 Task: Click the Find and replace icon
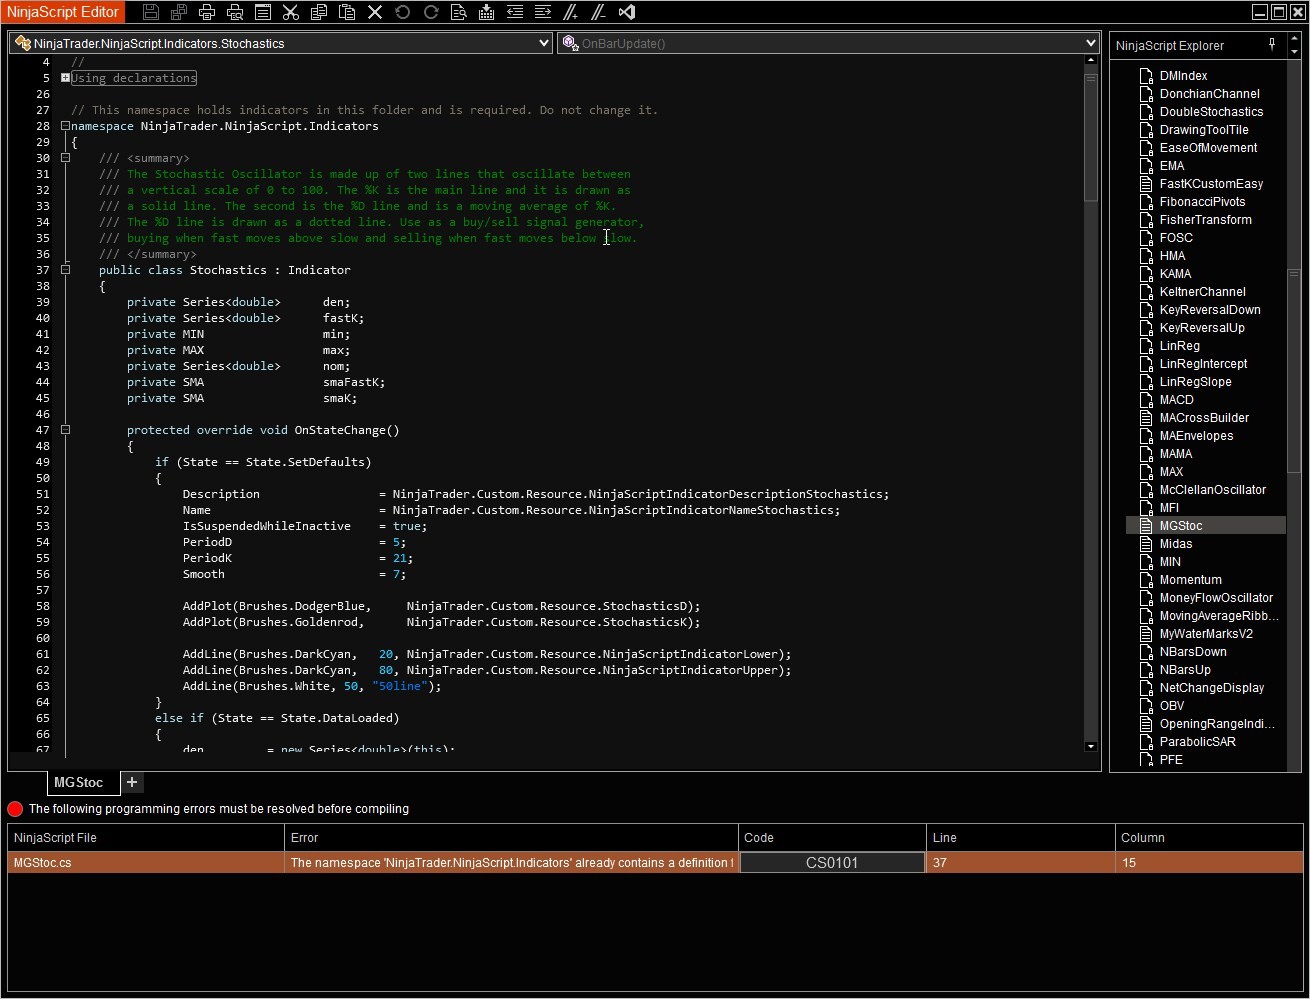(458, 12)
